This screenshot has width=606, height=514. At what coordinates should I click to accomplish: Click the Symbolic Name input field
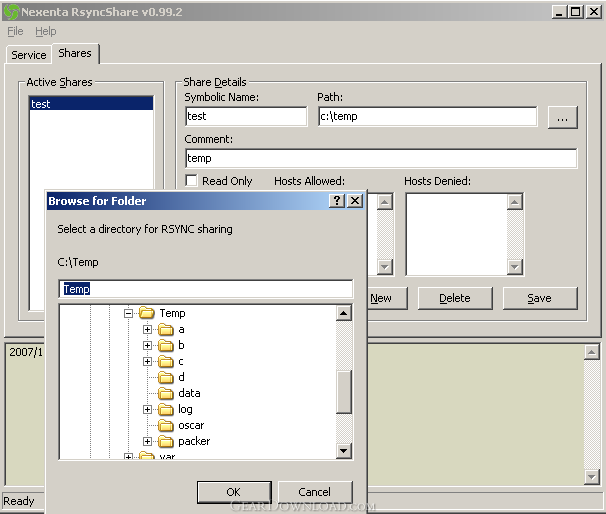pyautogui.click(x=246, y=116)
